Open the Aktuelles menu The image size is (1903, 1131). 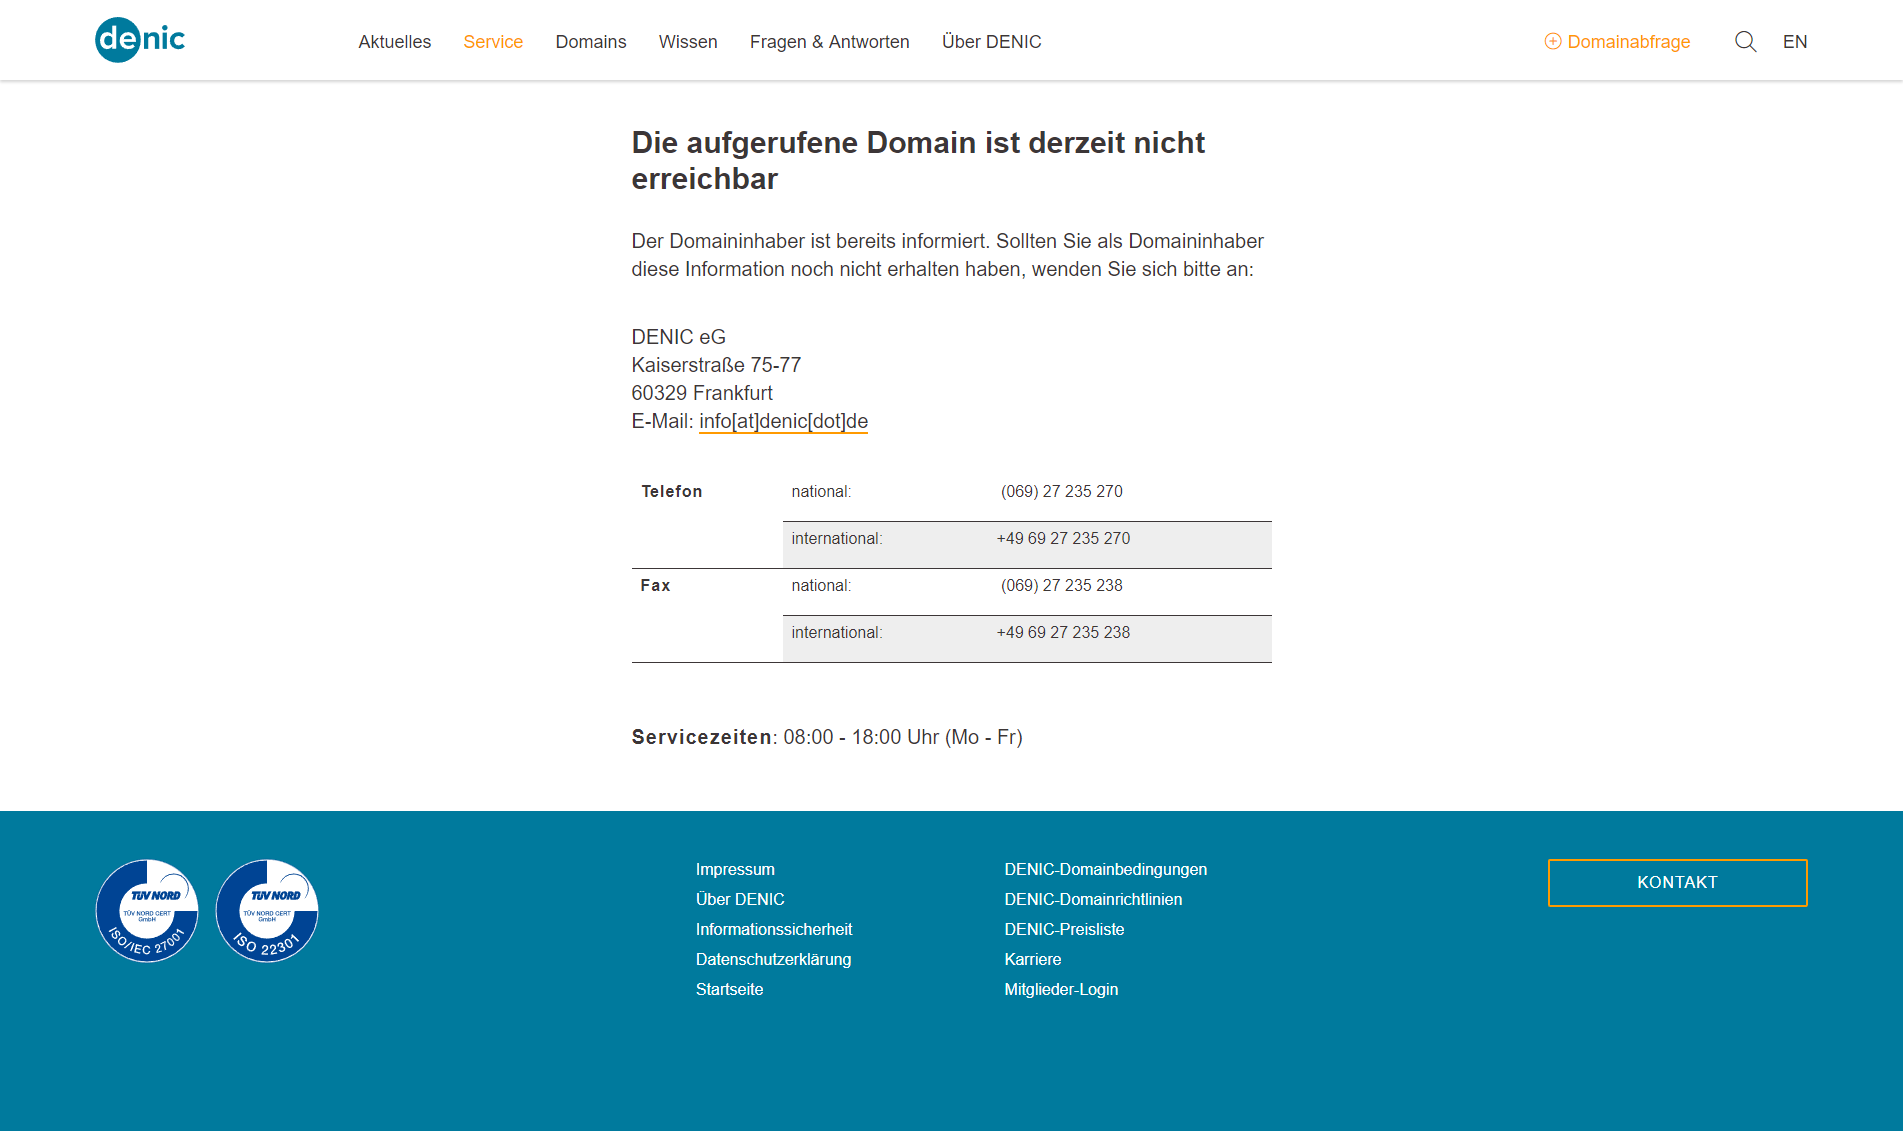(x=394, y=41)
